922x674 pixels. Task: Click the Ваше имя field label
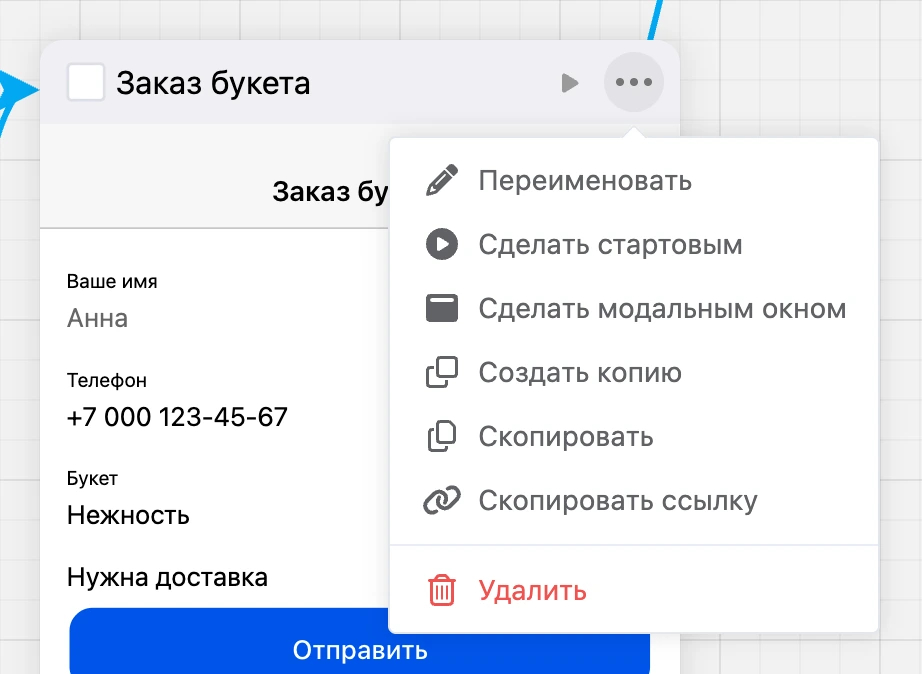click(x=112, y=281)
